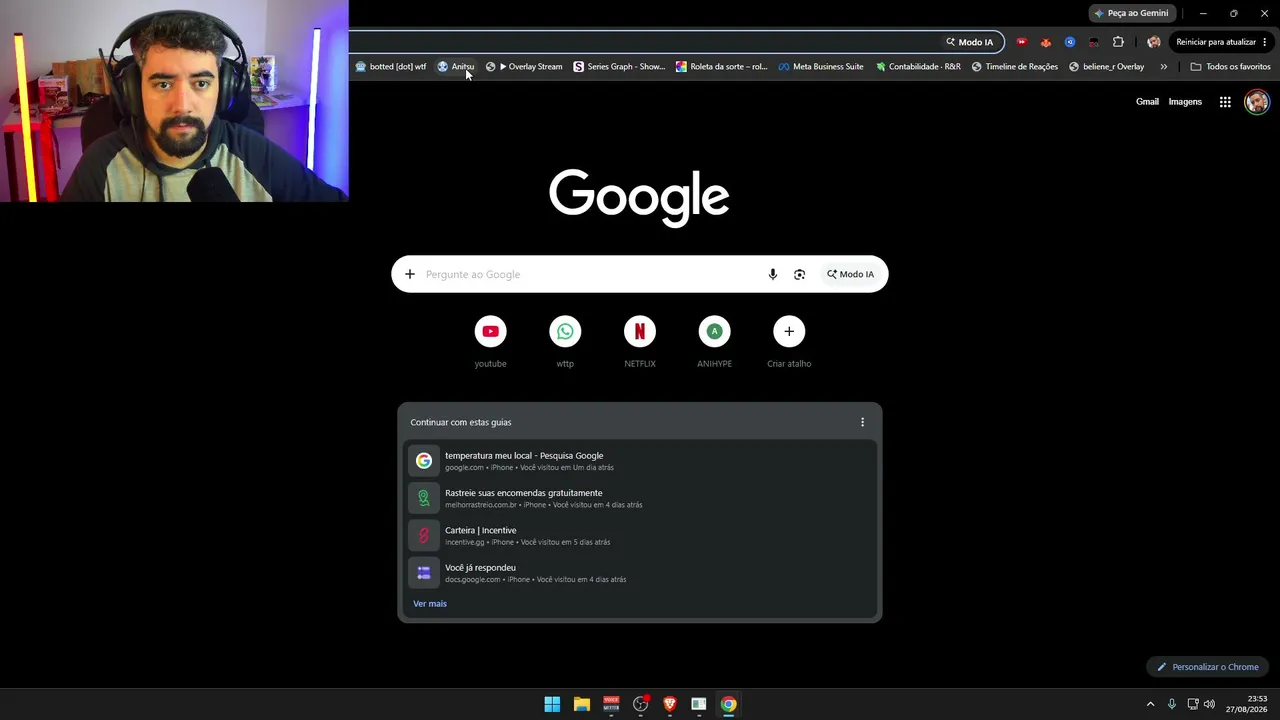
Task: Open the Meta Business Suite bookmark
Action: coord(821,67)
